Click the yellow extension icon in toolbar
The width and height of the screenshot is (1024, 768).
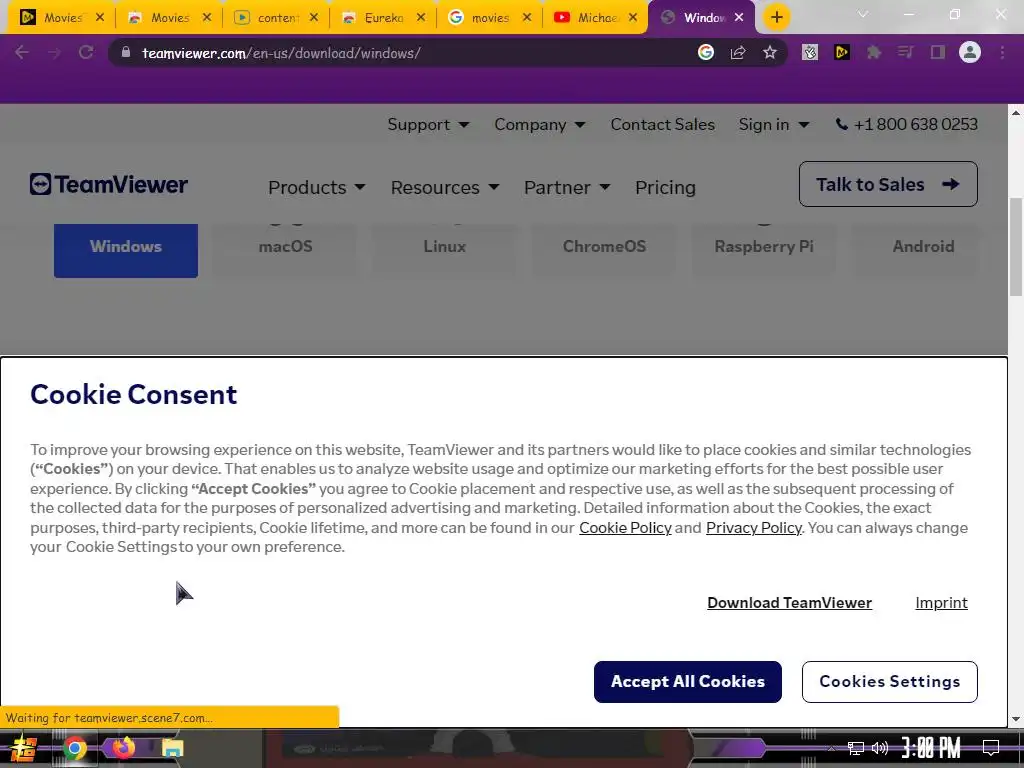pyautogui.click(x=842, y=52)
